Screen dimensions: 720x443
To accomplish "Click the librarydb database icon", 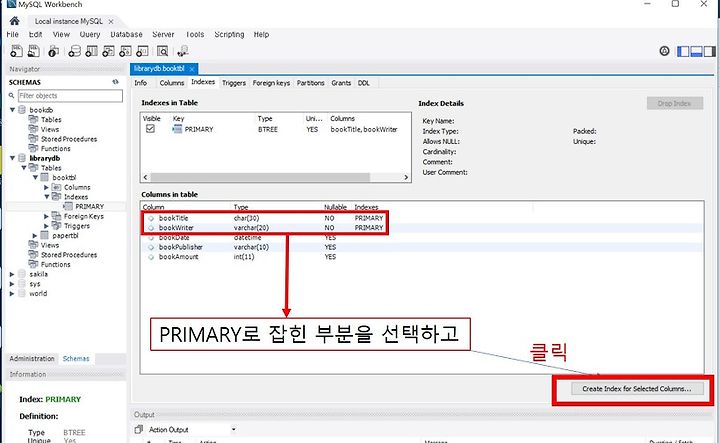I will 22,158.
